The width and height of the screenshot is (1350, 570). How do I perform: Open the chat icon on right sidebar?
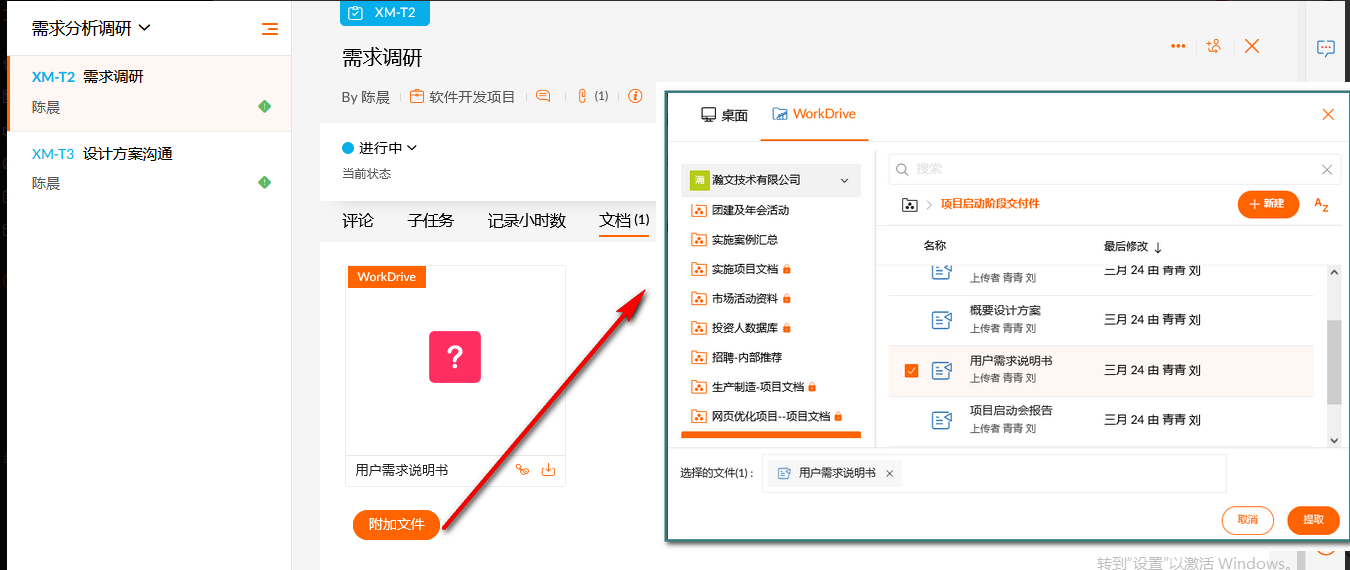[1326, 48]
